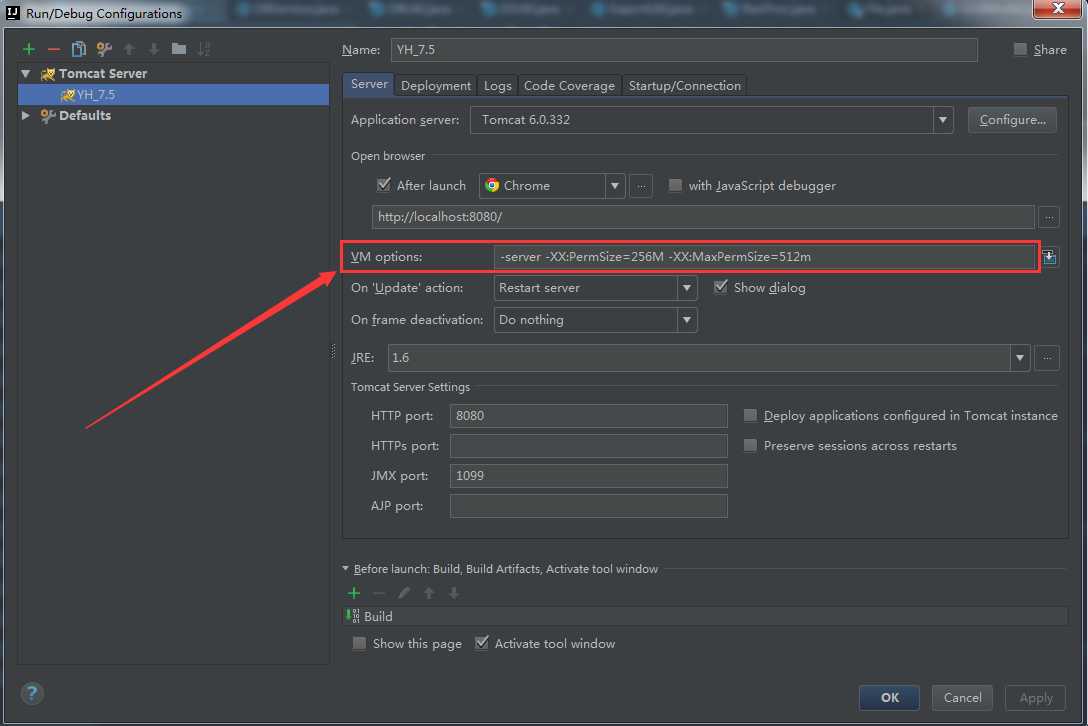
Task: Switch to the Logs tab
Action: point(498,85)
